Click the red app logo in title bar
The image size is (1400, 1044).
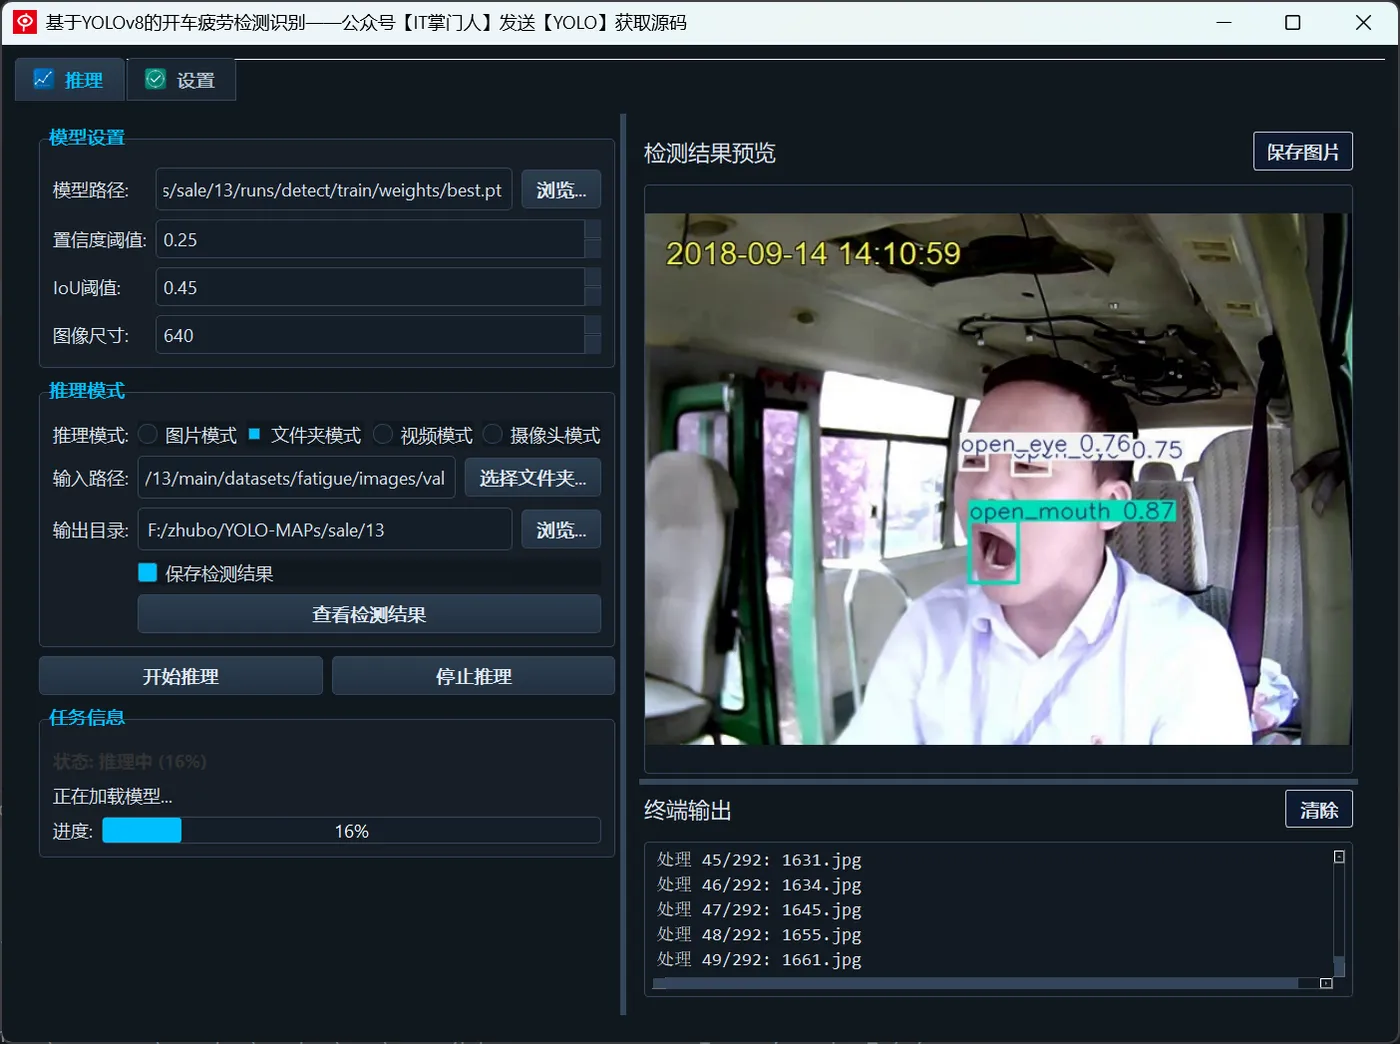tap(25, 22)
